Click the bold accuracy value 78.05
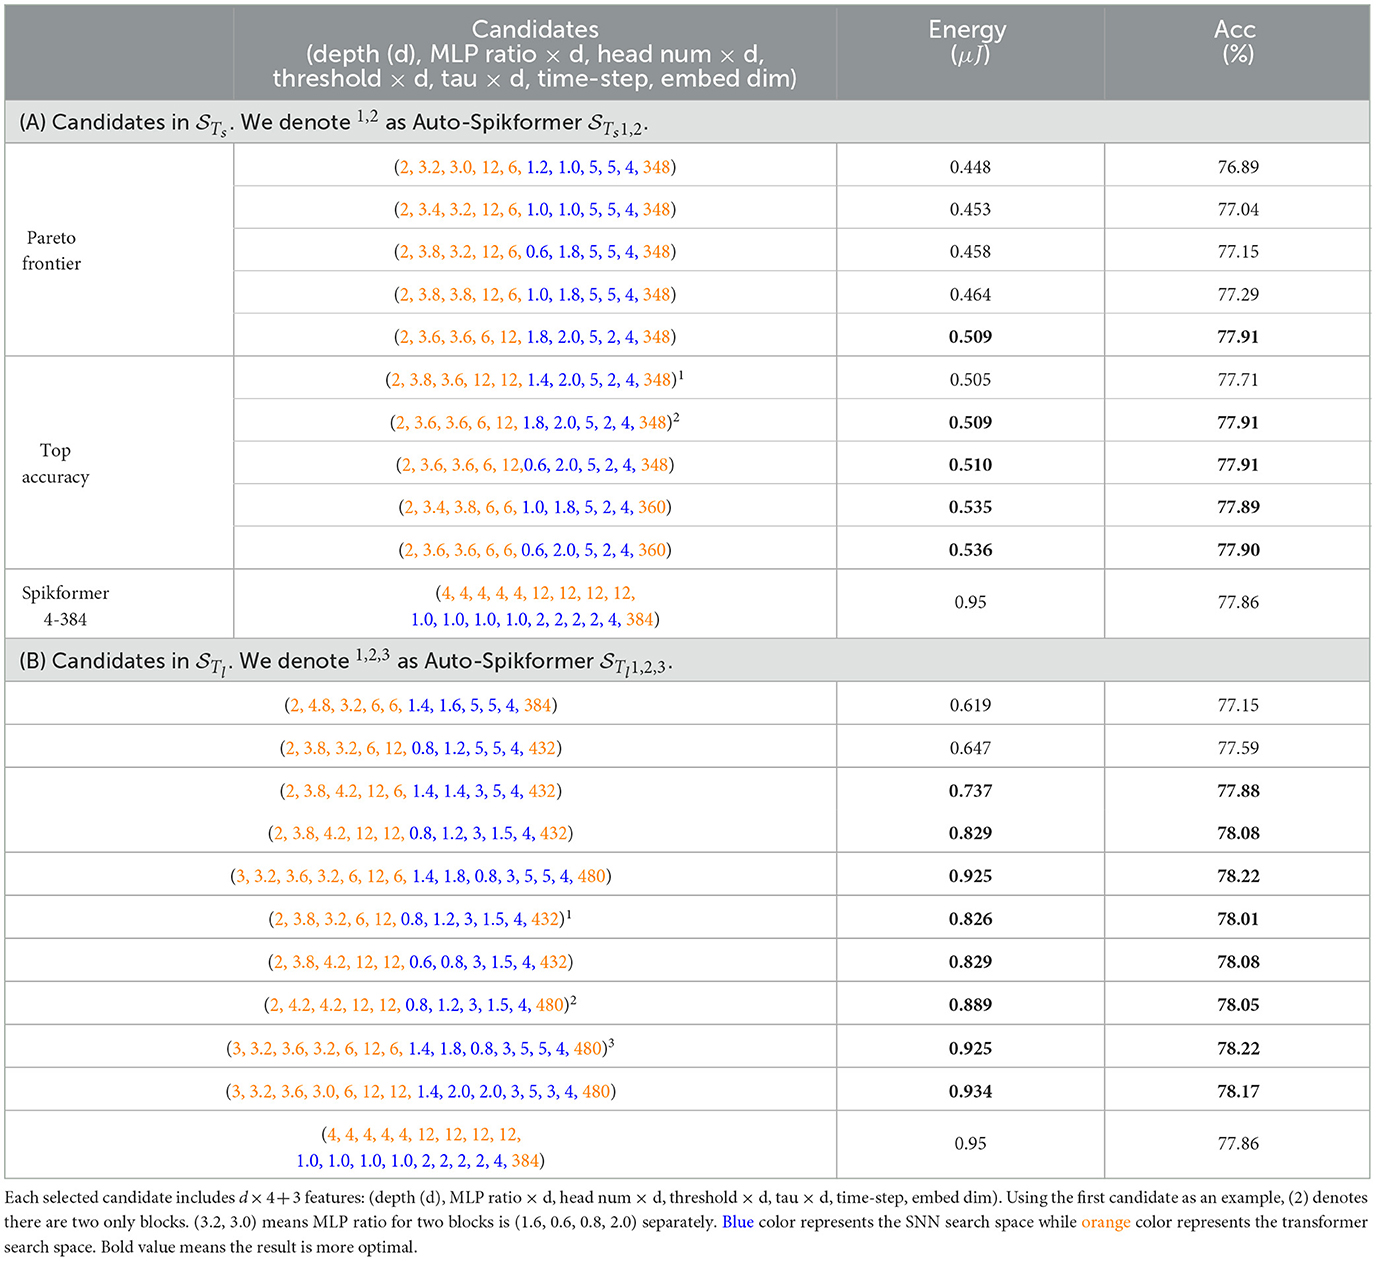 click(x=1238, y=1005)
